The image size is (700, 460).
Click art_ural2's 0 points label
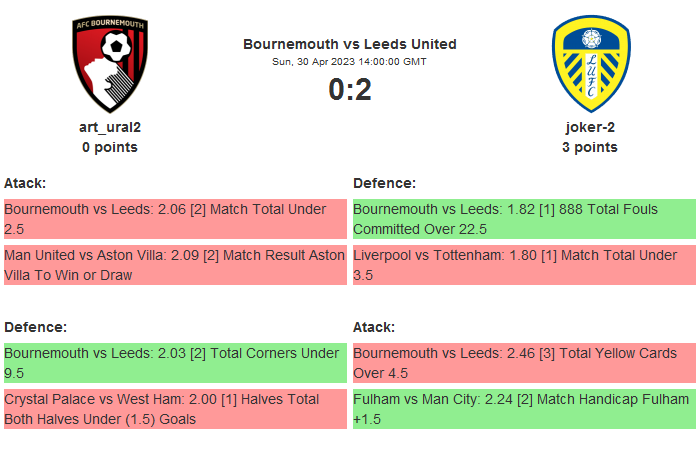[x=110, y=147]
